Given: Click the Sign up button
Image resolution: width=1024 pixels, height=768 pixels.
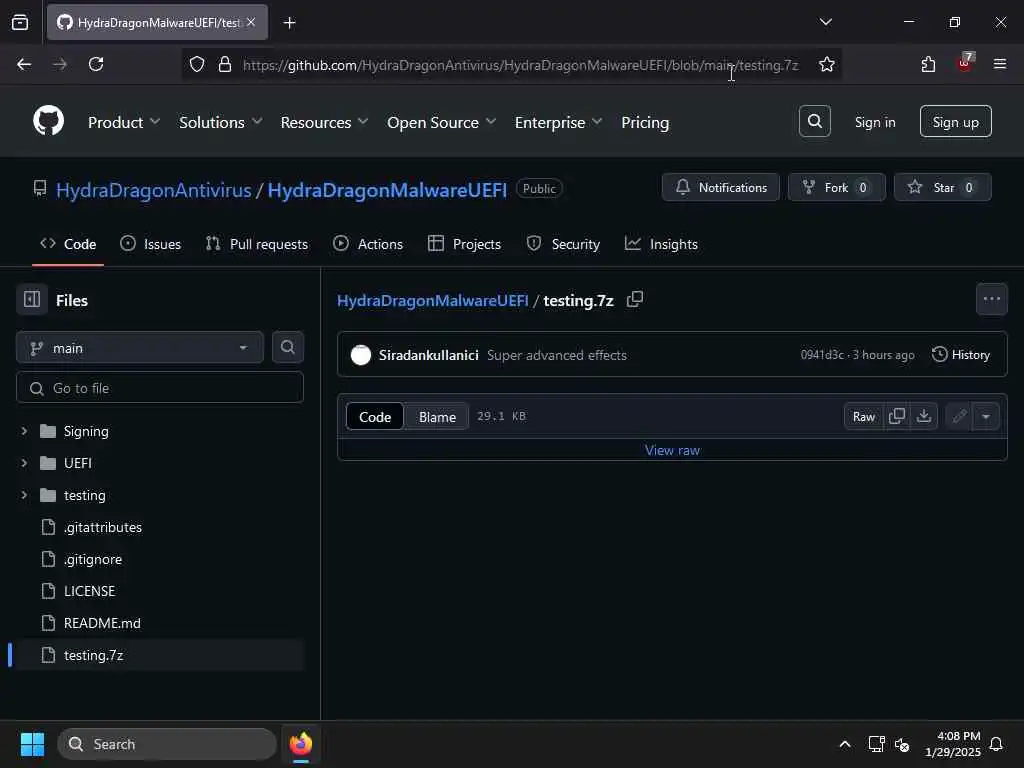Looking at the screenshot, I should pyautogui.click(x=955, y=121).
